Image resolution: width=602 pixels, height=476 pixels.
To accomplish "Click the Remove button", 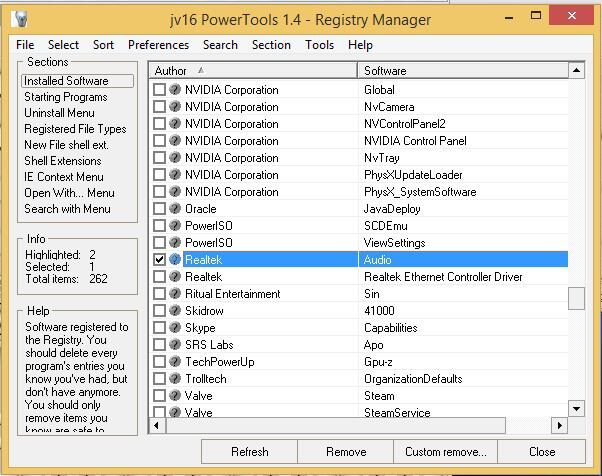I will [x=346, y=452].
